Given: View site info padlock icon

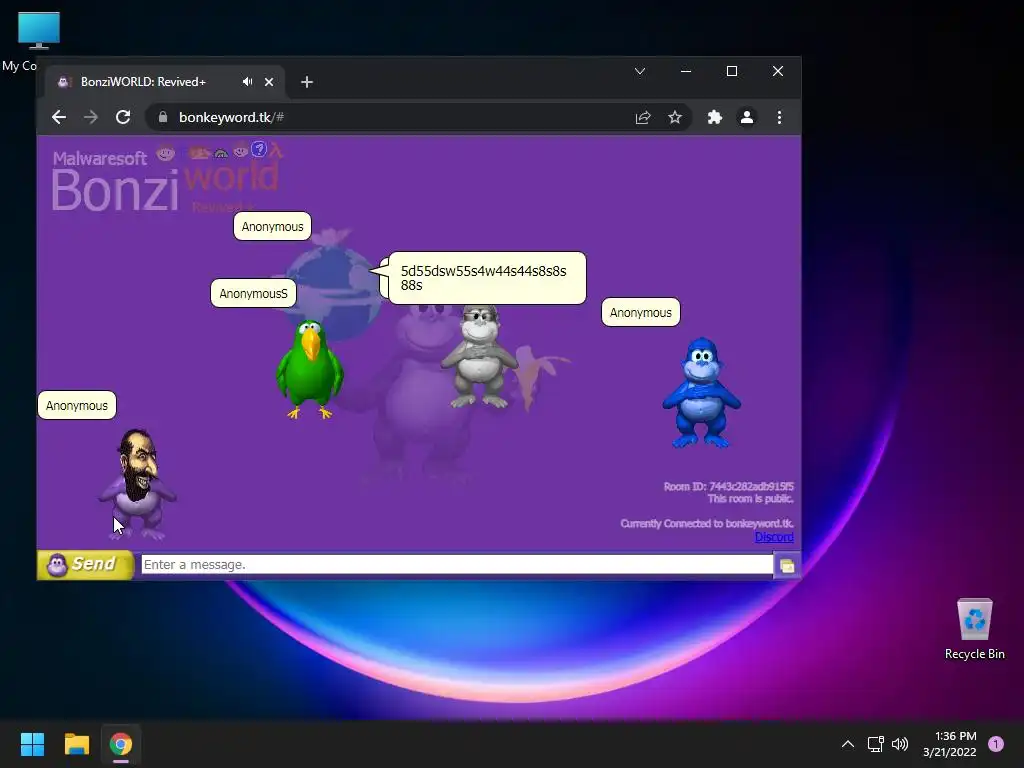Looking at the screenshot, I should click(x=163, y=117).
